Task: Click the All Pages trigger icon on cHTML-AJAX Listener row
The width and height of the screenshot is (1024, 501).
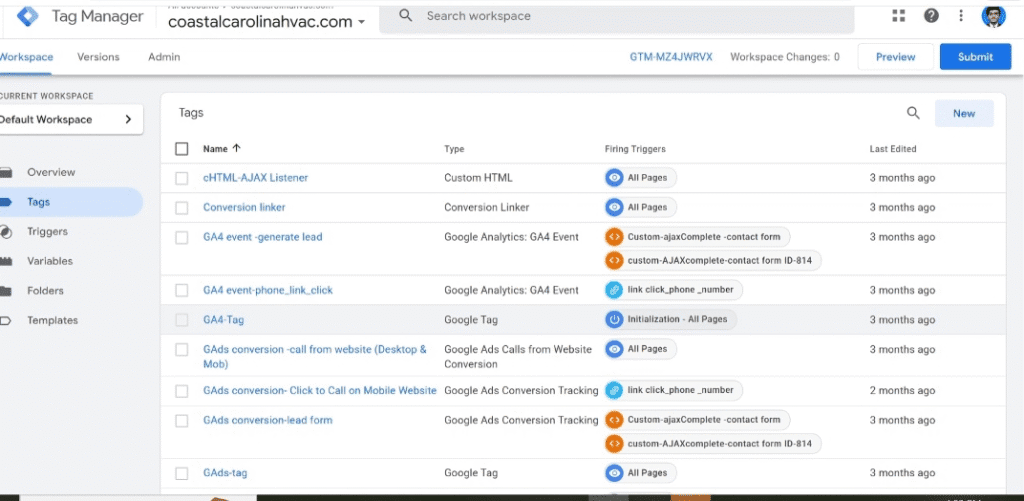Action: coord(614,178)
